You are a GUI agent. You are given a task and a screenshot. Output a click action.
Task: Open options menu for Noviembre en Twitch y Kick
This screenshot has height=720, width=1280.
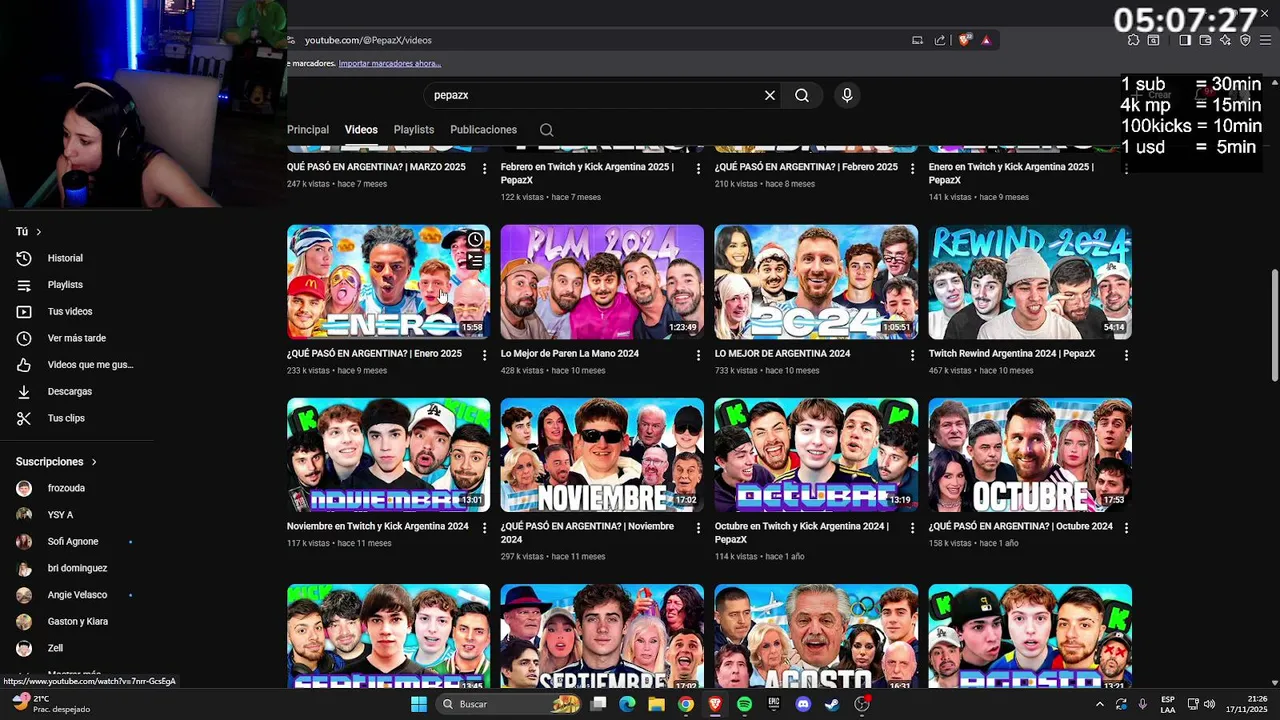tap(484, 528)
